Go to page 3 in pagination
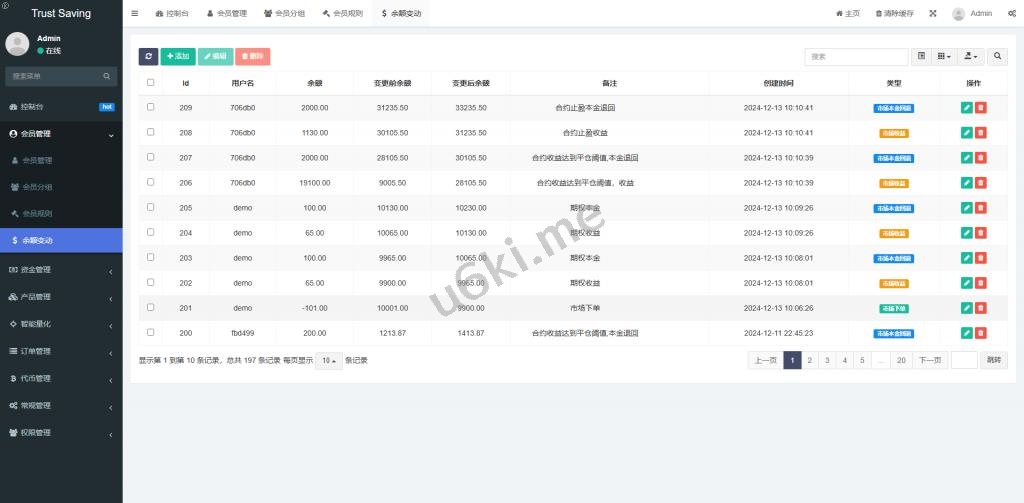The height and width of the screenshot is (503, 1024). [x=827, y=360]
